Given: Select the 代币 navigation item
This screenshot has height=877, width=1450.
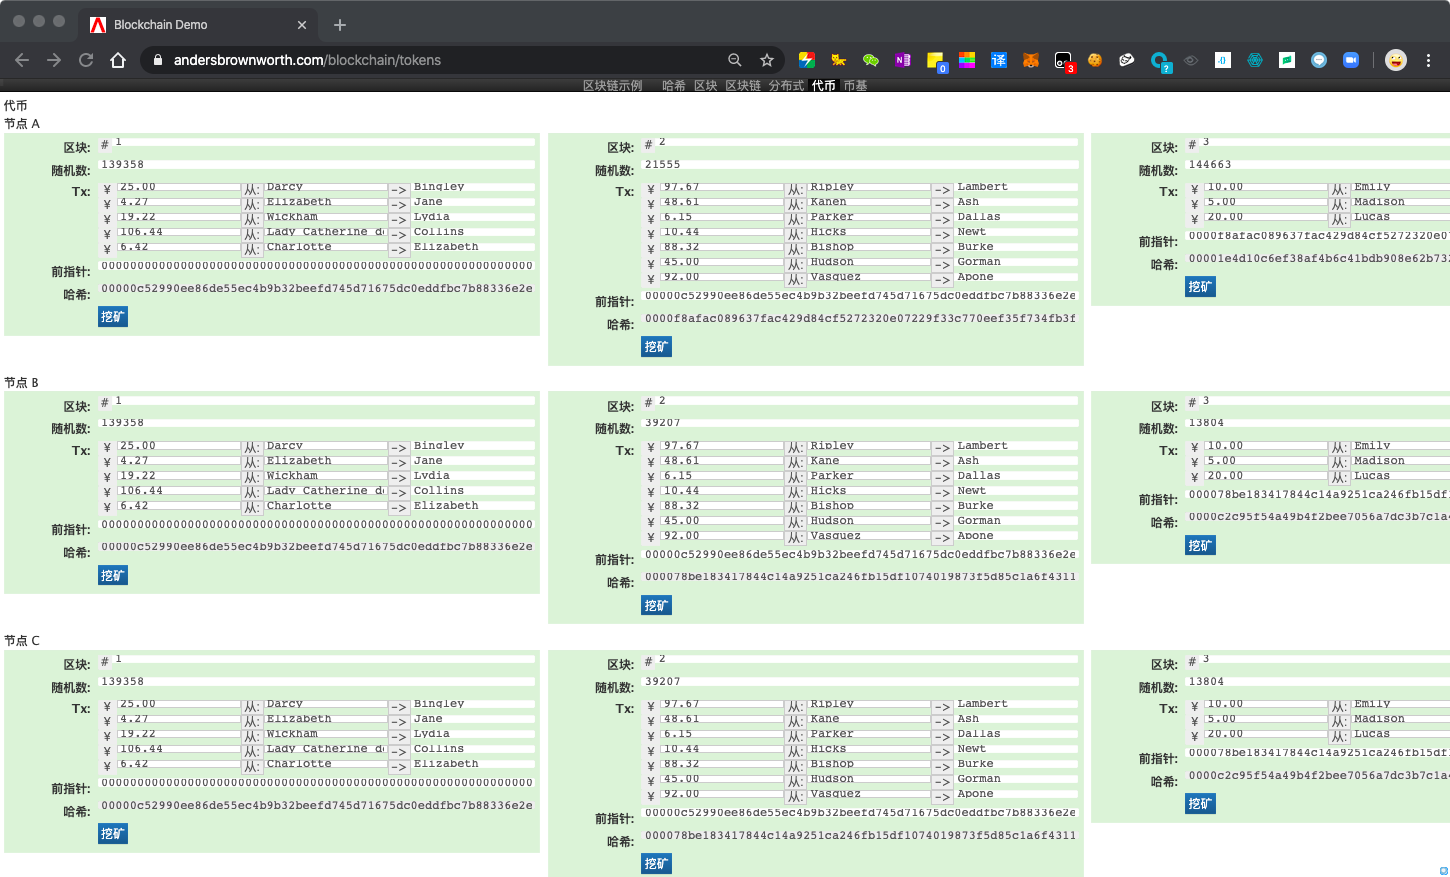Looking at the screenshot, I should tap(824, 86).
